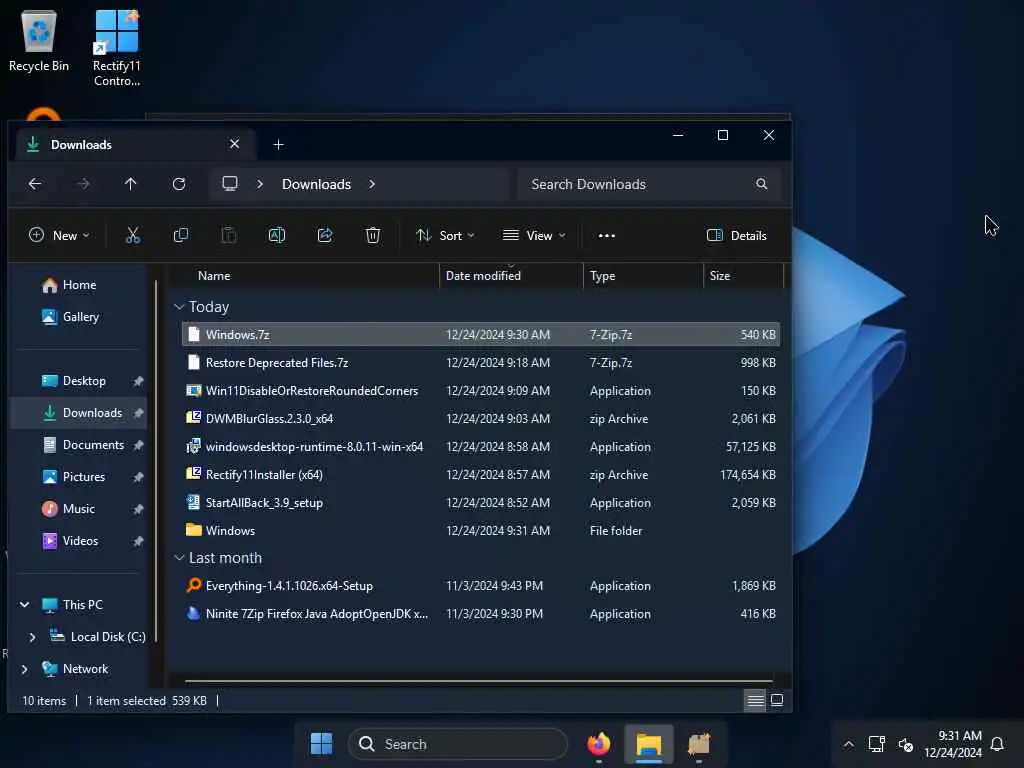Switch to details list view icon in status bar
Image resolution: width=1024 pixels, height=768 pixels.
[x=755, y=701]
